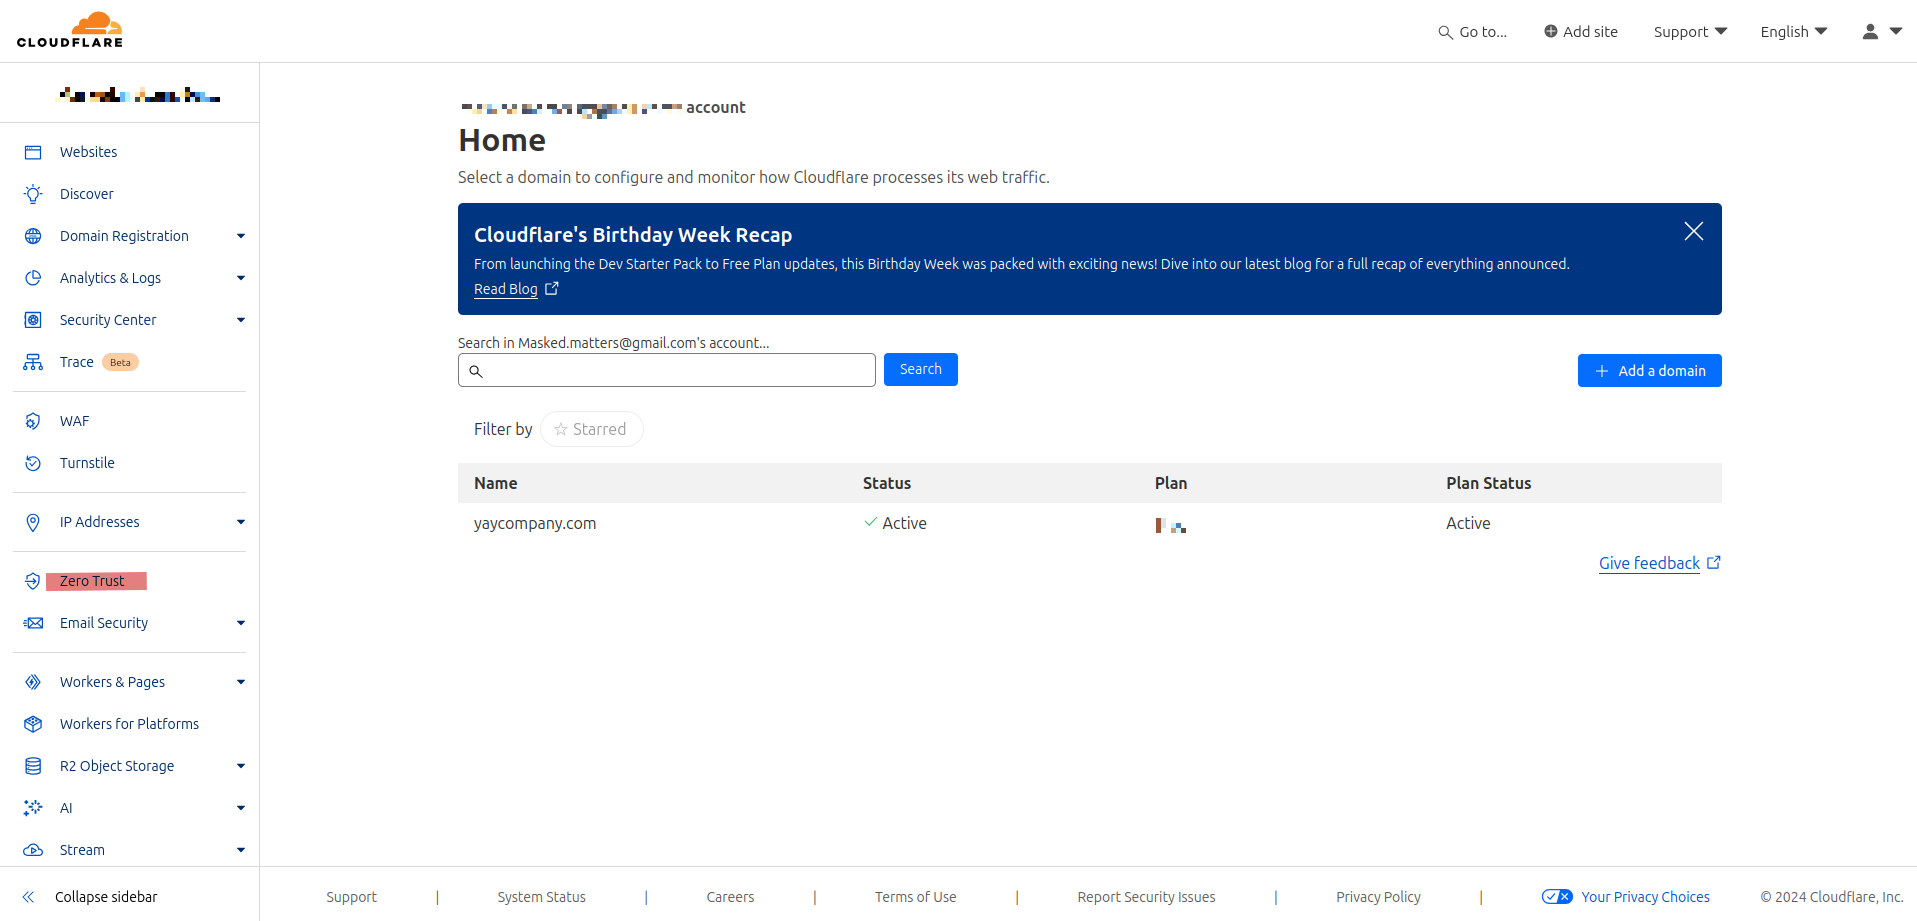
Task: Open the Support dropdown in header
Action: coord(1690,32)
